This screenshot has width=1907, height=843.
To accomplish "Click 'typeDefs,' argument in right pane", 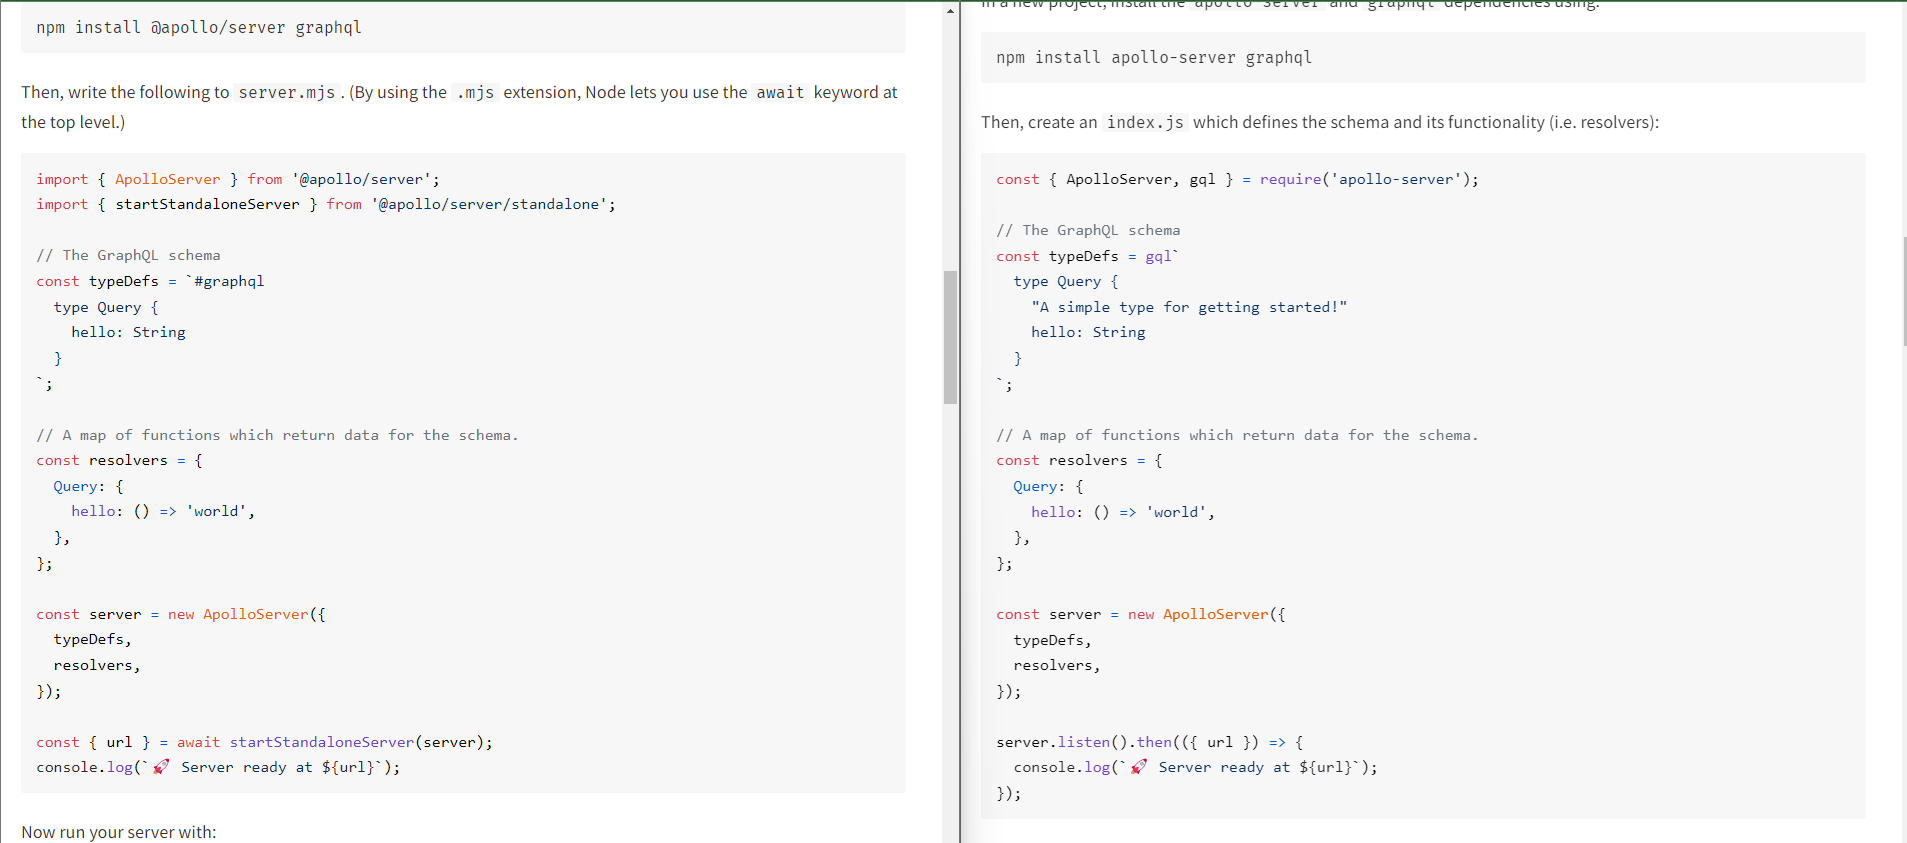I will tap(1052, 640).
